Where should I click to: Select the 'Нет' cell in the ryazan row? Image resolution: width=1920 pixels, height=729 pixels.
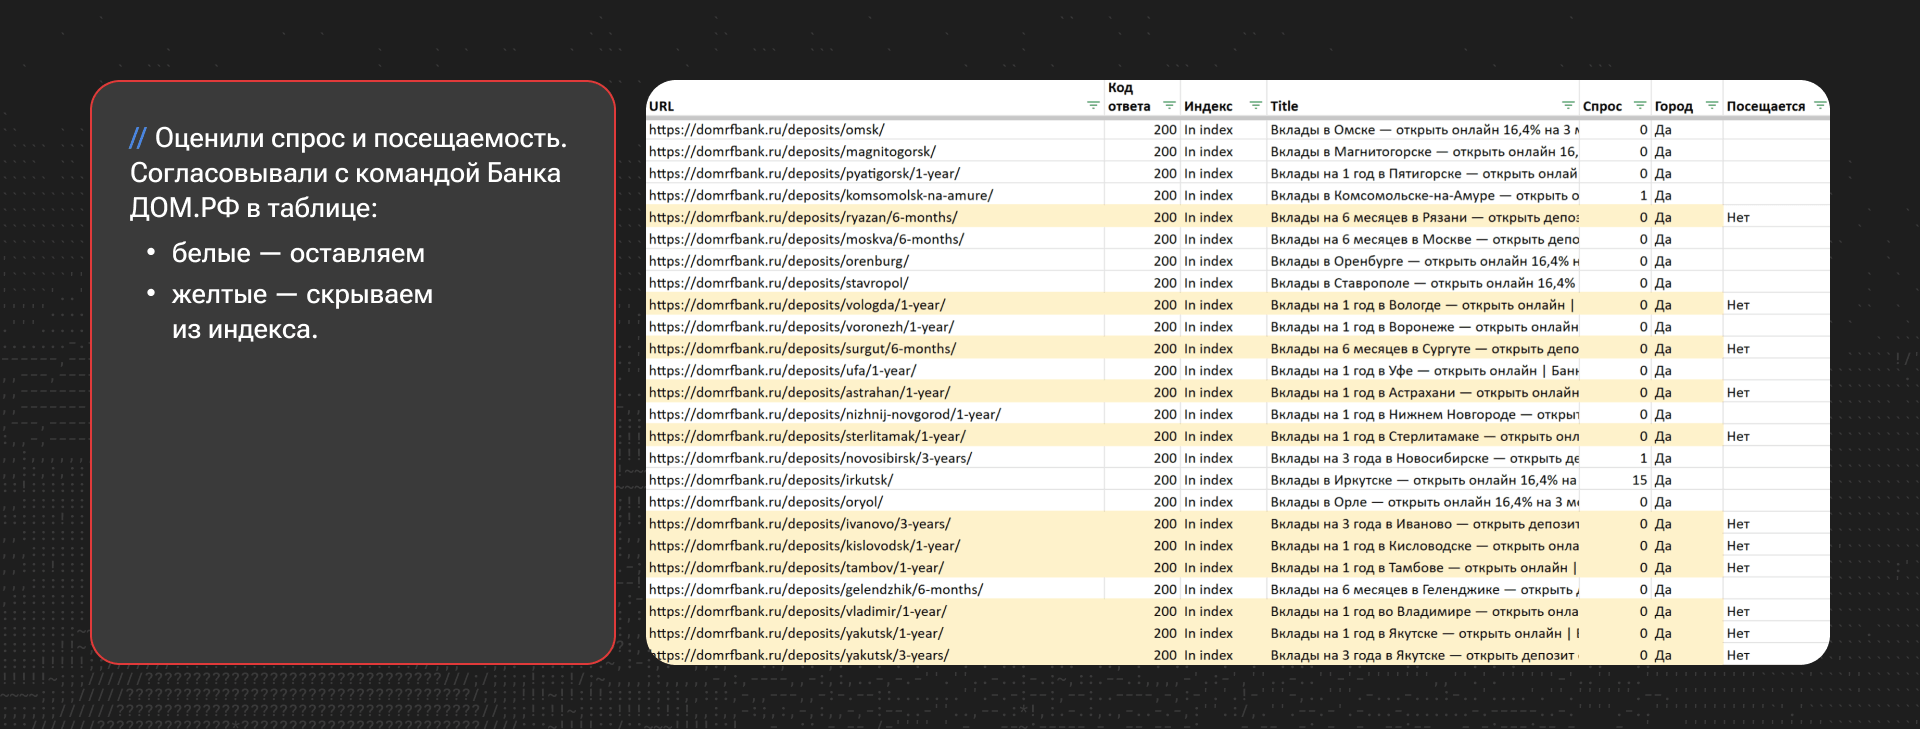point(1738,218)
